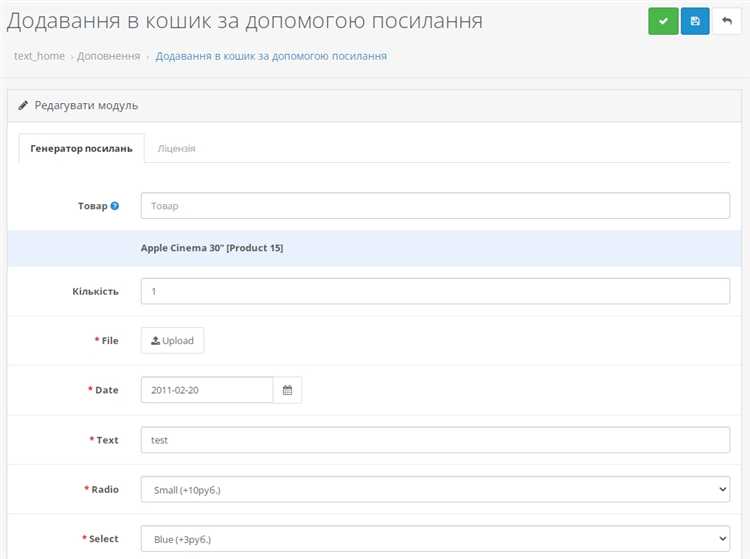750x559 pixels.
Task: Click the blue floppy disk save button
Action: (x=695, y=21)
